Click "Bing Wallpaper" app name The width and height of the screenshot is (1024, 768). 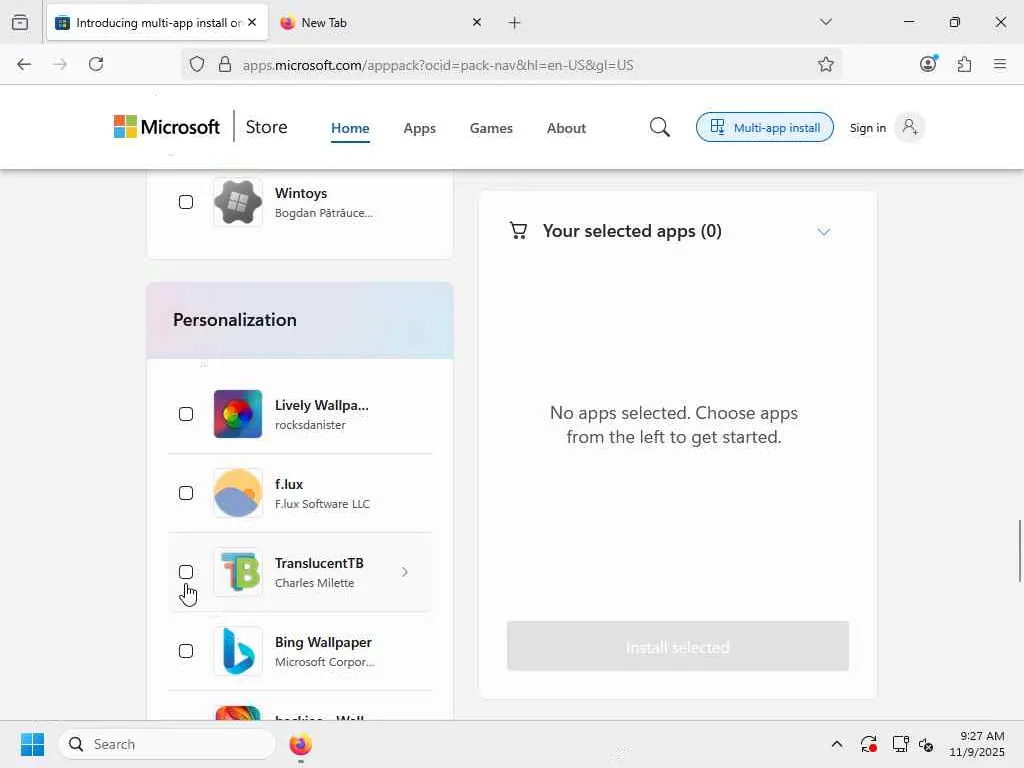coord(323,642)
